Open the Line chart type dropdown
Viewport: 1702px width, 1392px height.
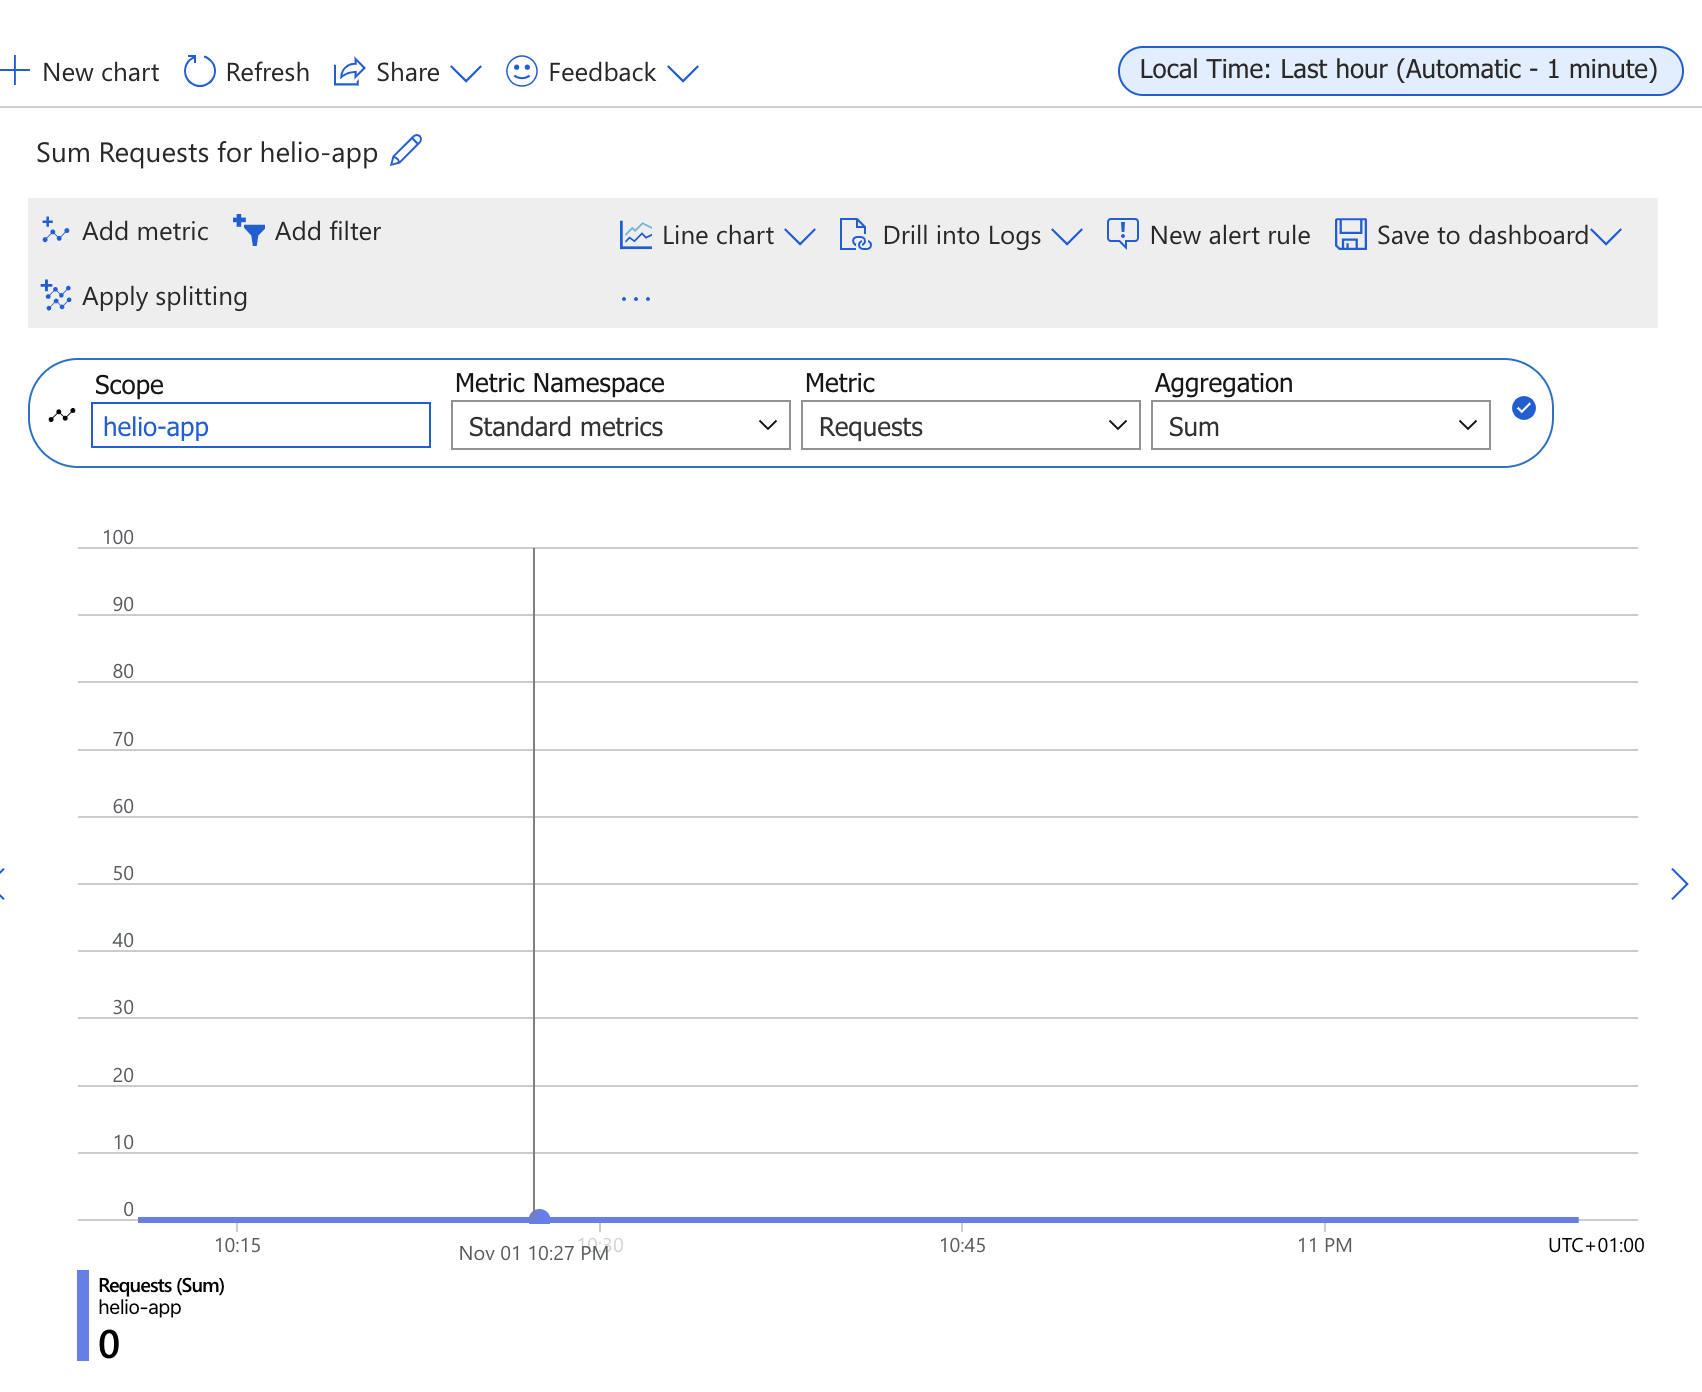pos(802,237)
